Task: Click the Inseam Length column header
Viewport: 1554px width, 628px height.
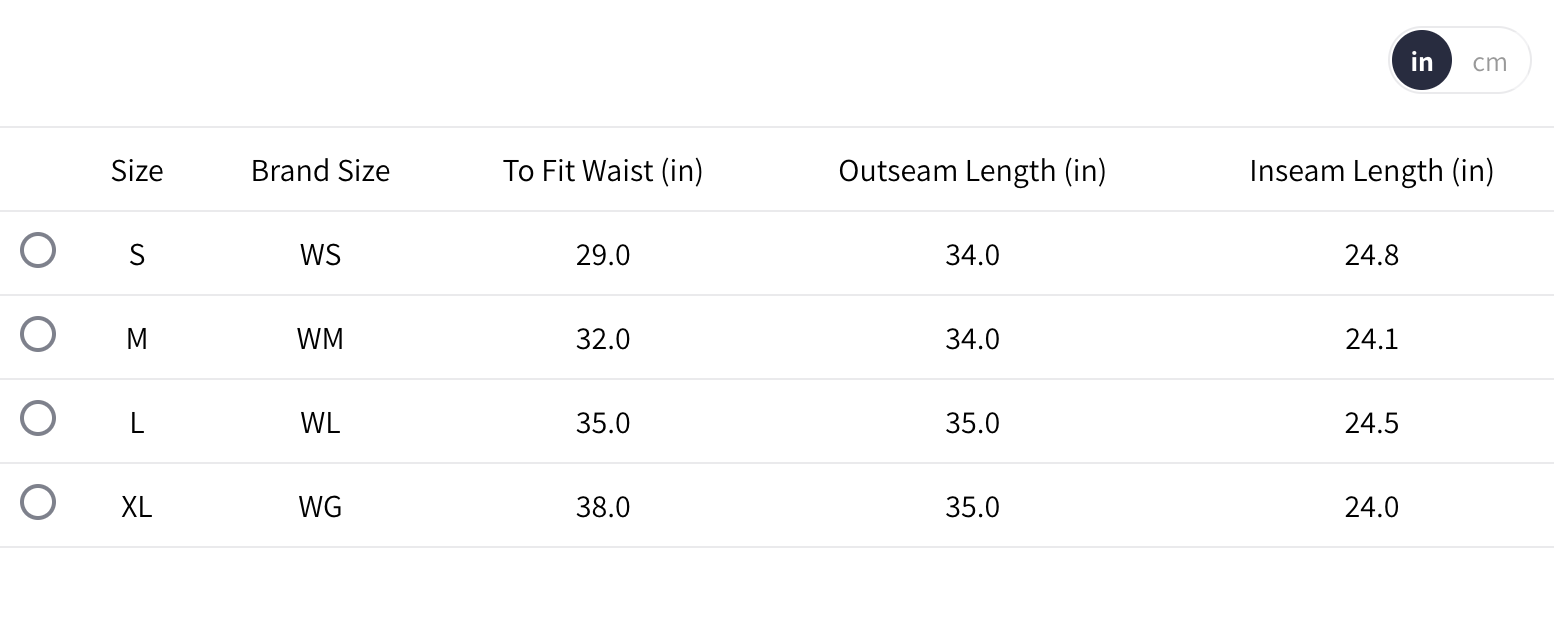Action: [x=1371, y=171]
